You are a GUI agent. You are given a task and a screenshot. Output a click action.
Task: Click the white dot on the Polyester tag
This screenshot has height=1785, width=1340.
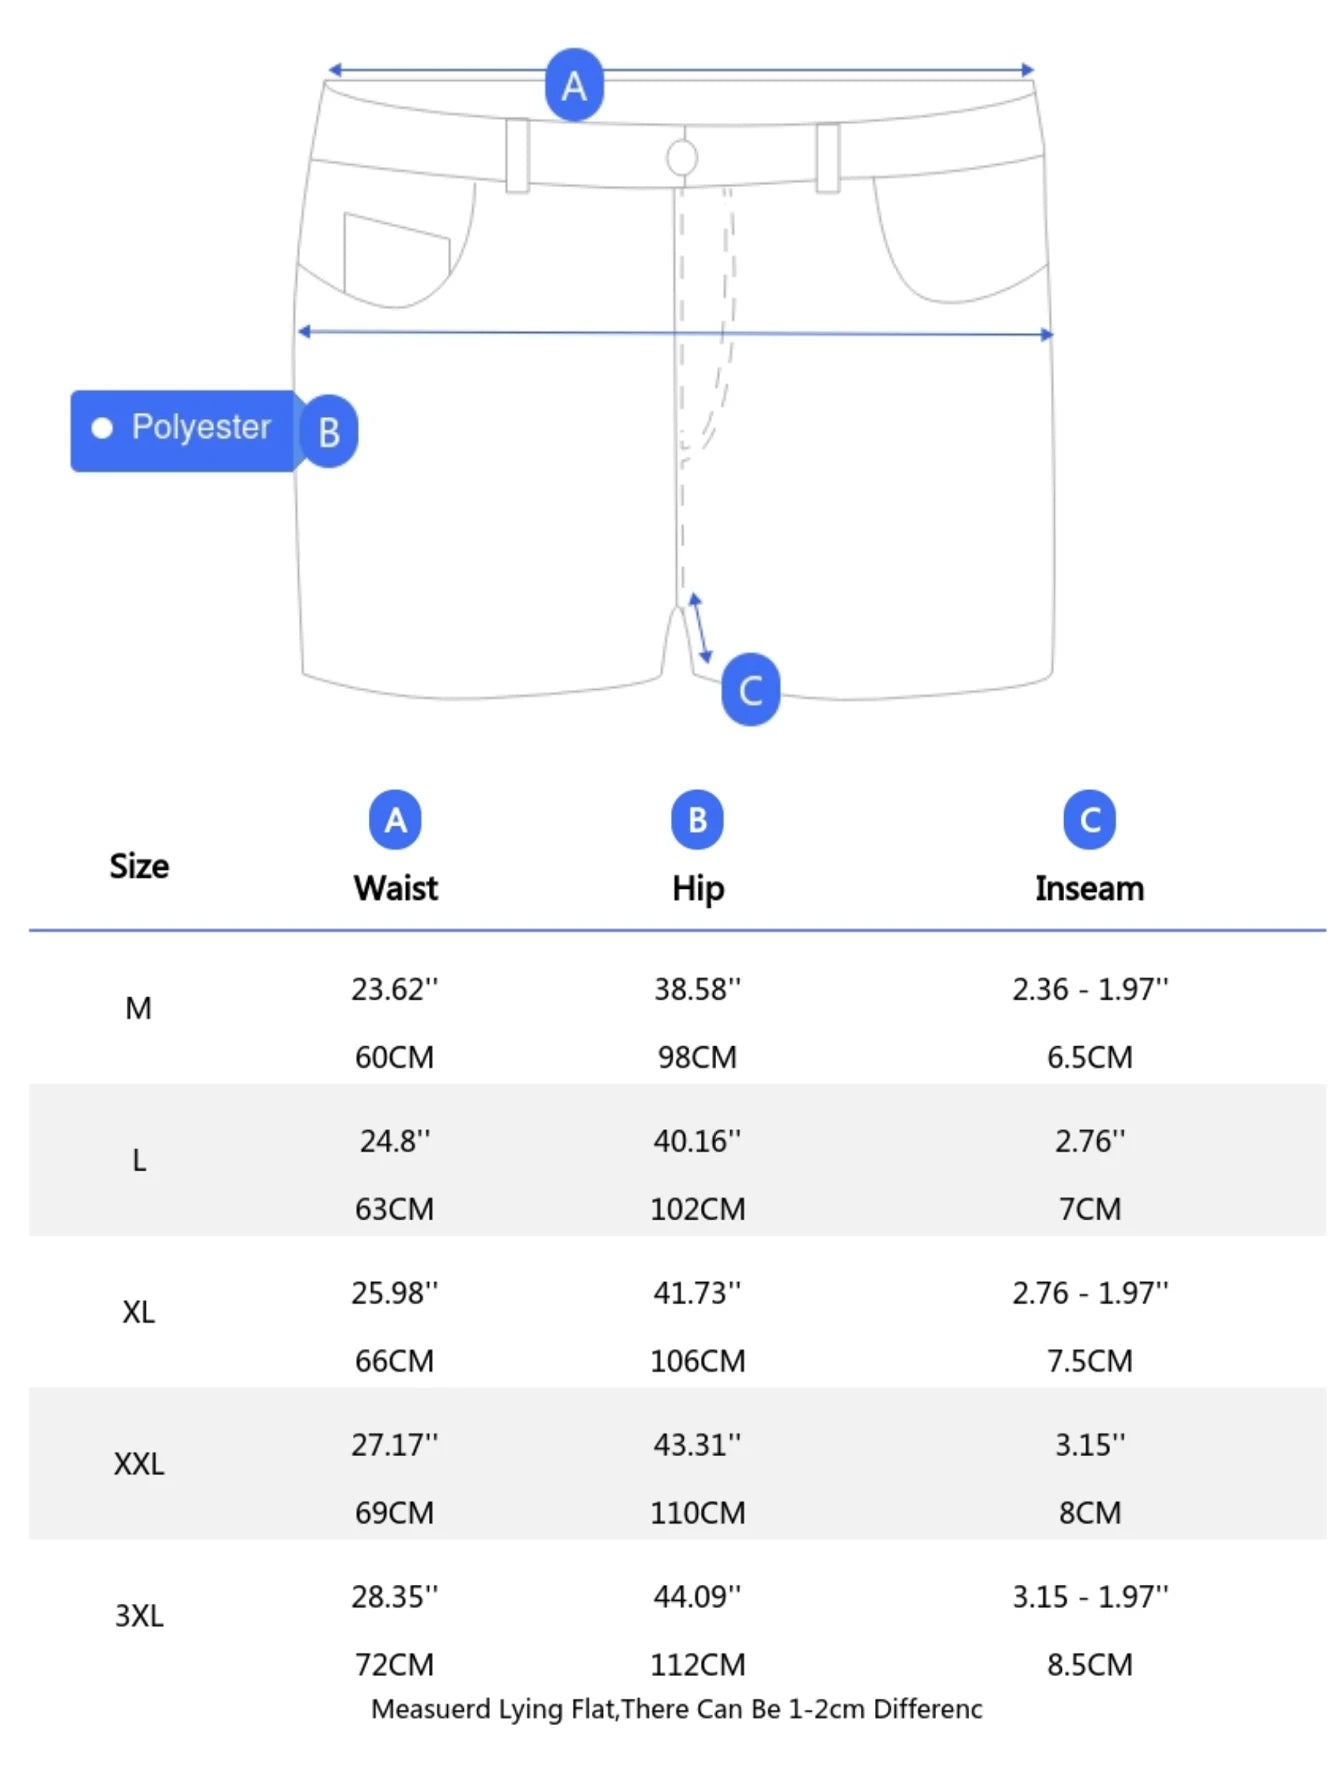102,428
